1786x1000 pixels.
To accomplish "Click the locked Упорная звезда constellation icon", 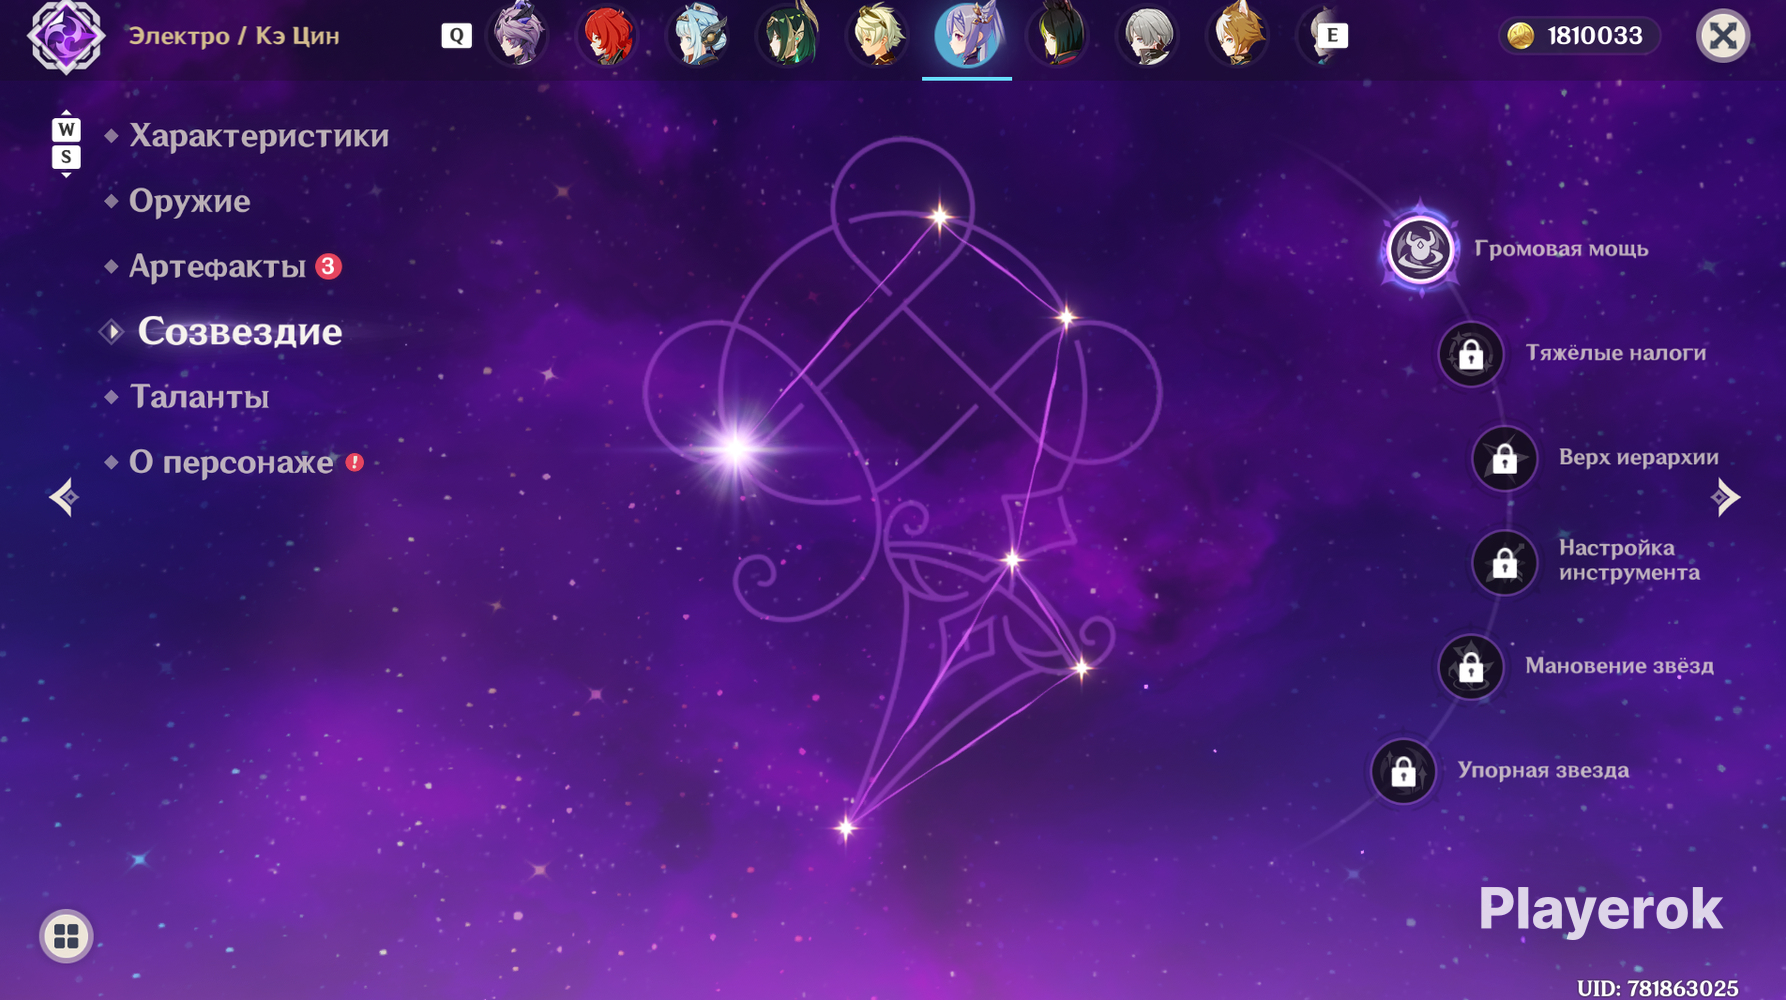I will pos(1403,771).
